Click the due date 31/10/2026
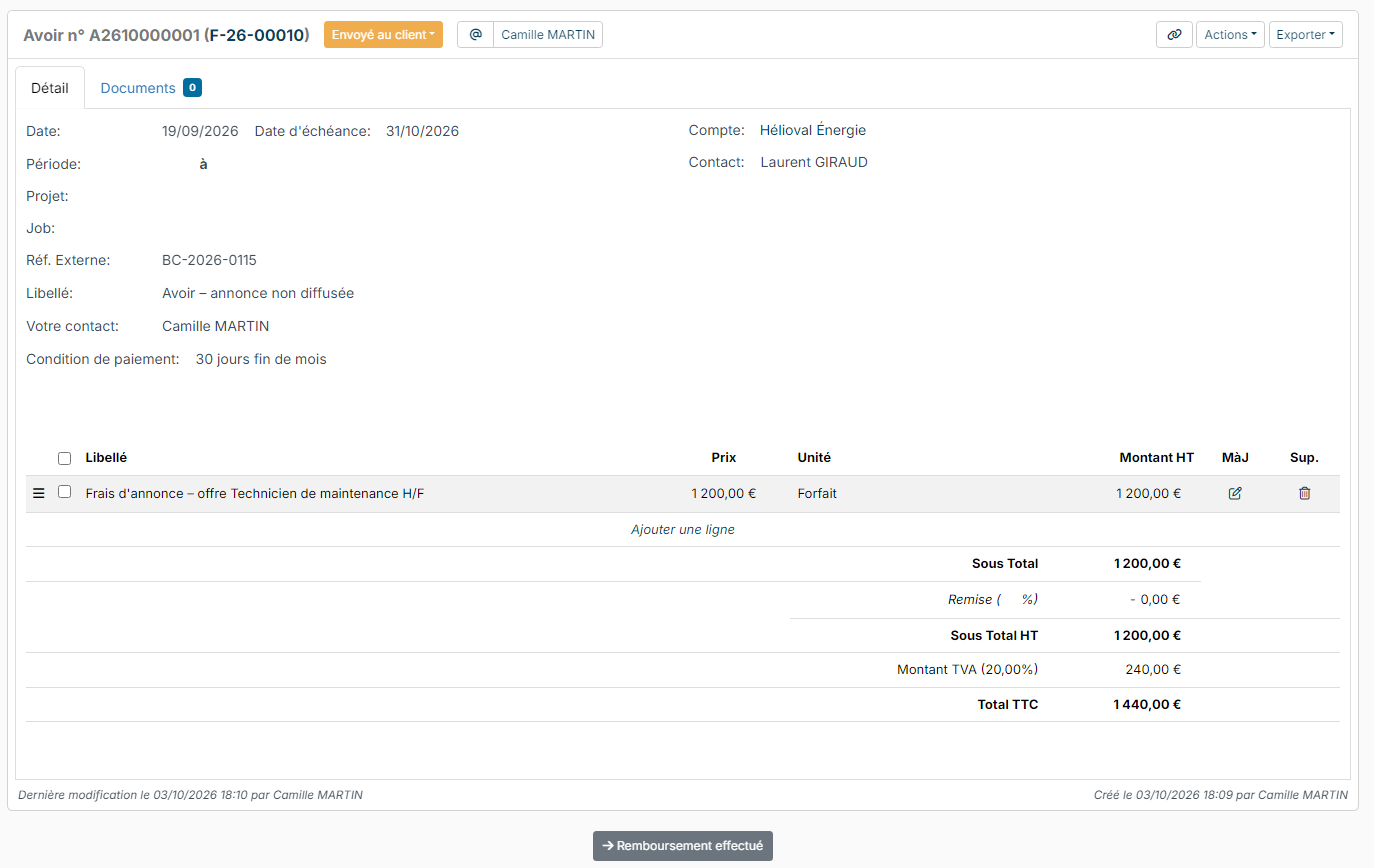Image resolution: width=1374 pixels, height=868 pixels. click(422, 131)
